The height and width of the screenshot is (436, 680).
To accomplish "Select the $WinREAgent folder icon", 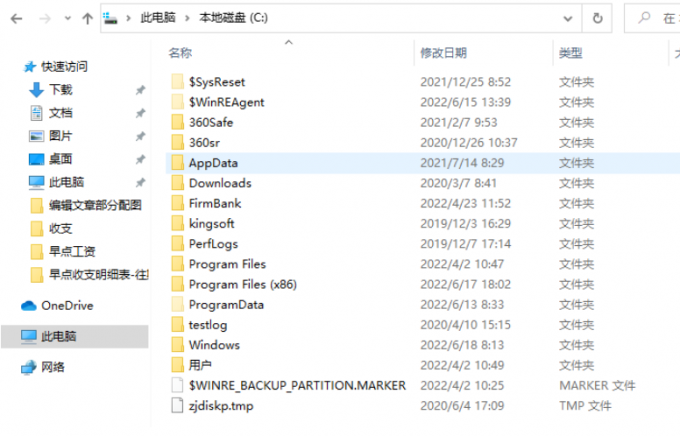I will (x=177, y=102).
